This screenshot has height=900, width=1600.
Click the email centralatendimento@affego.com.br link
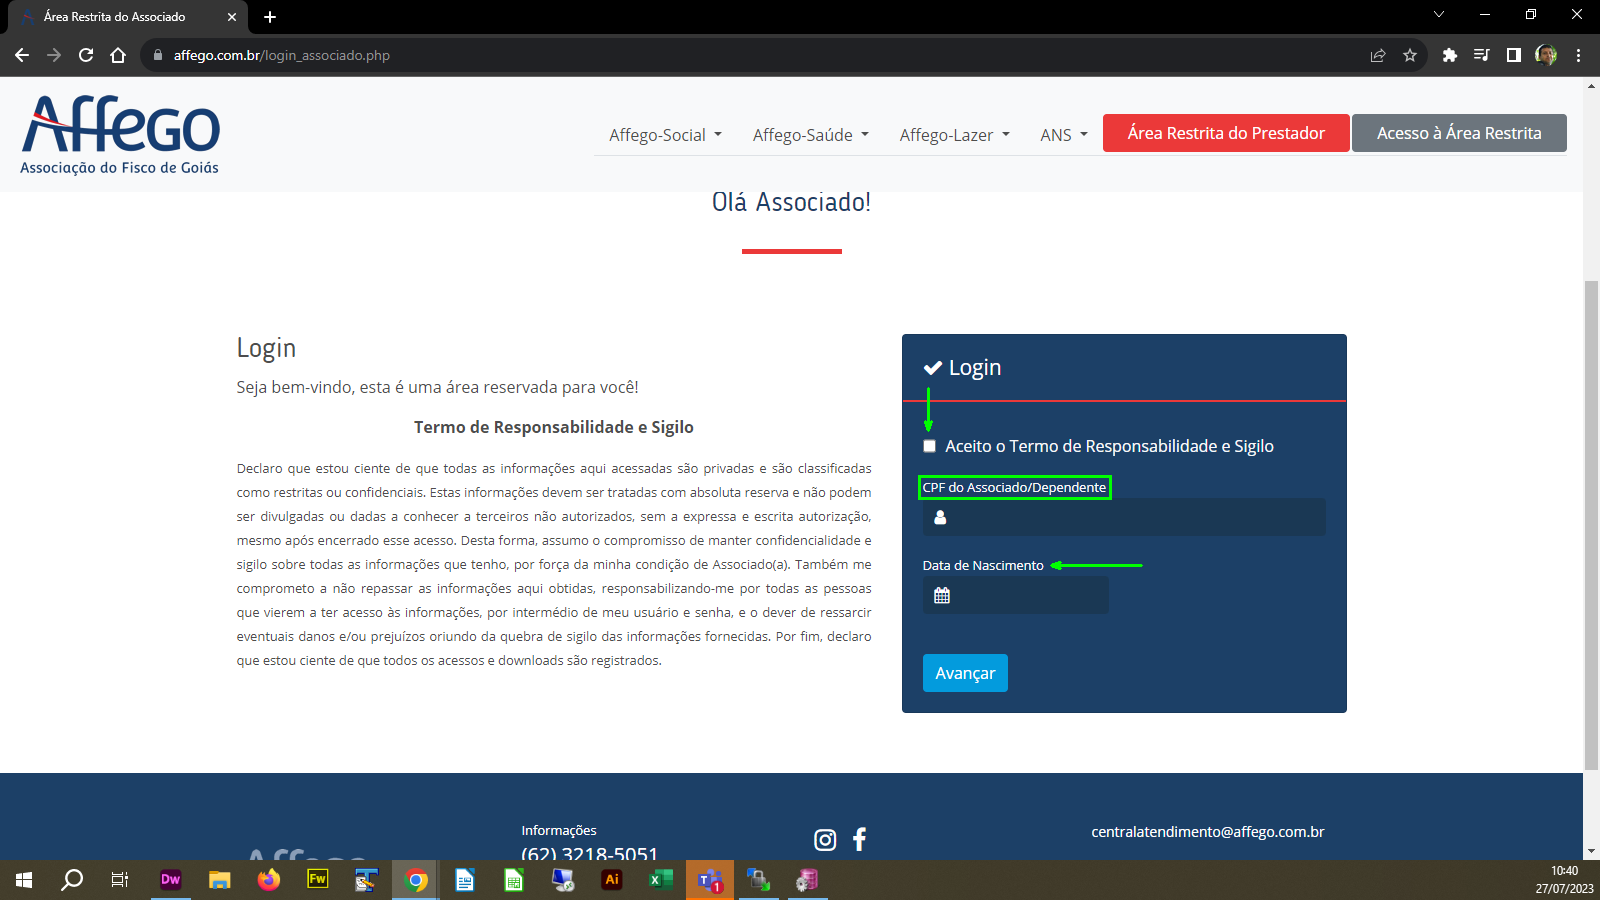coord(1207,831)
